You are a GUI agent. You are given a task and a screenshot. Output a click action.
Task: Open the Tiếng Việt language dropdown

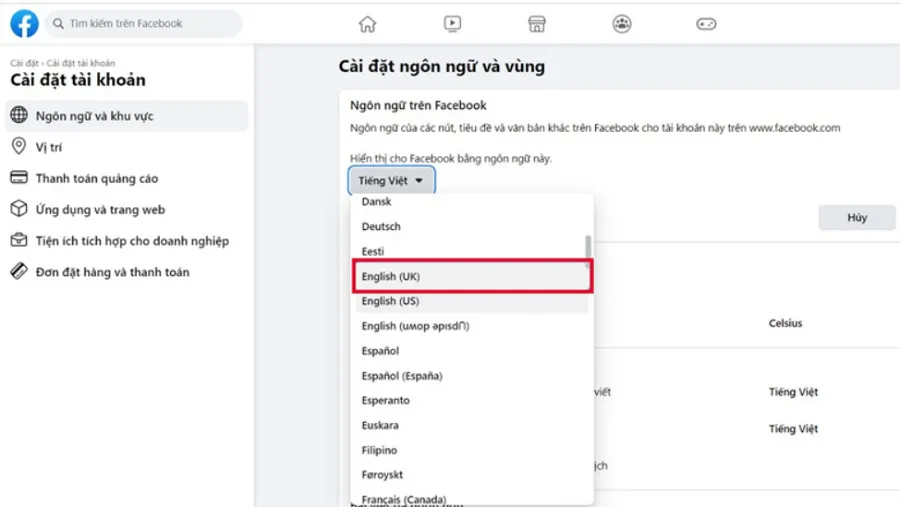pos(391,181)
